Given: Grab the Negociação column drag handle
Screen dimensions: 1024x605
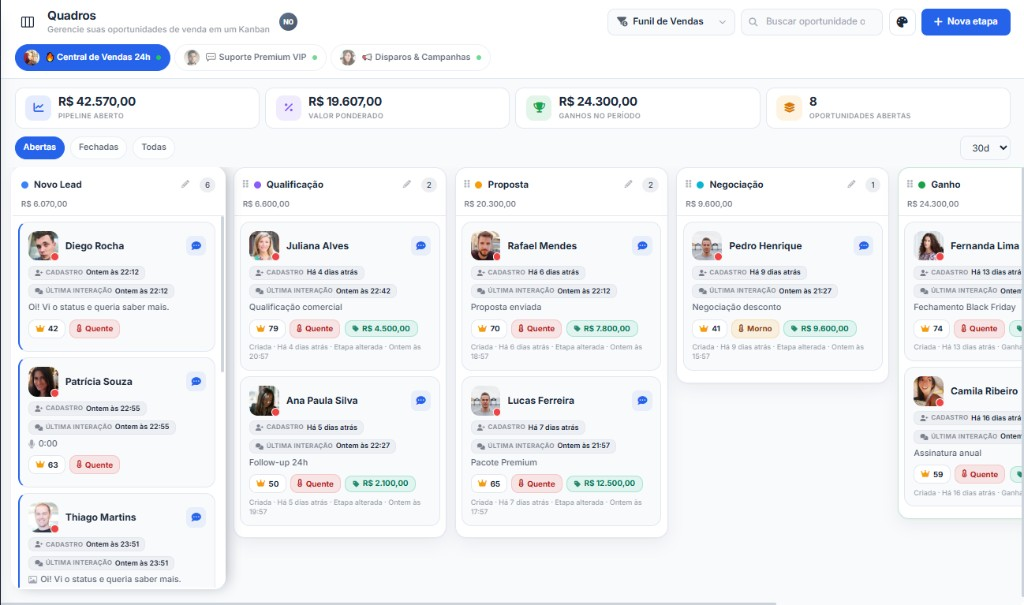Looking at the screenshot, I should (688, 184).
